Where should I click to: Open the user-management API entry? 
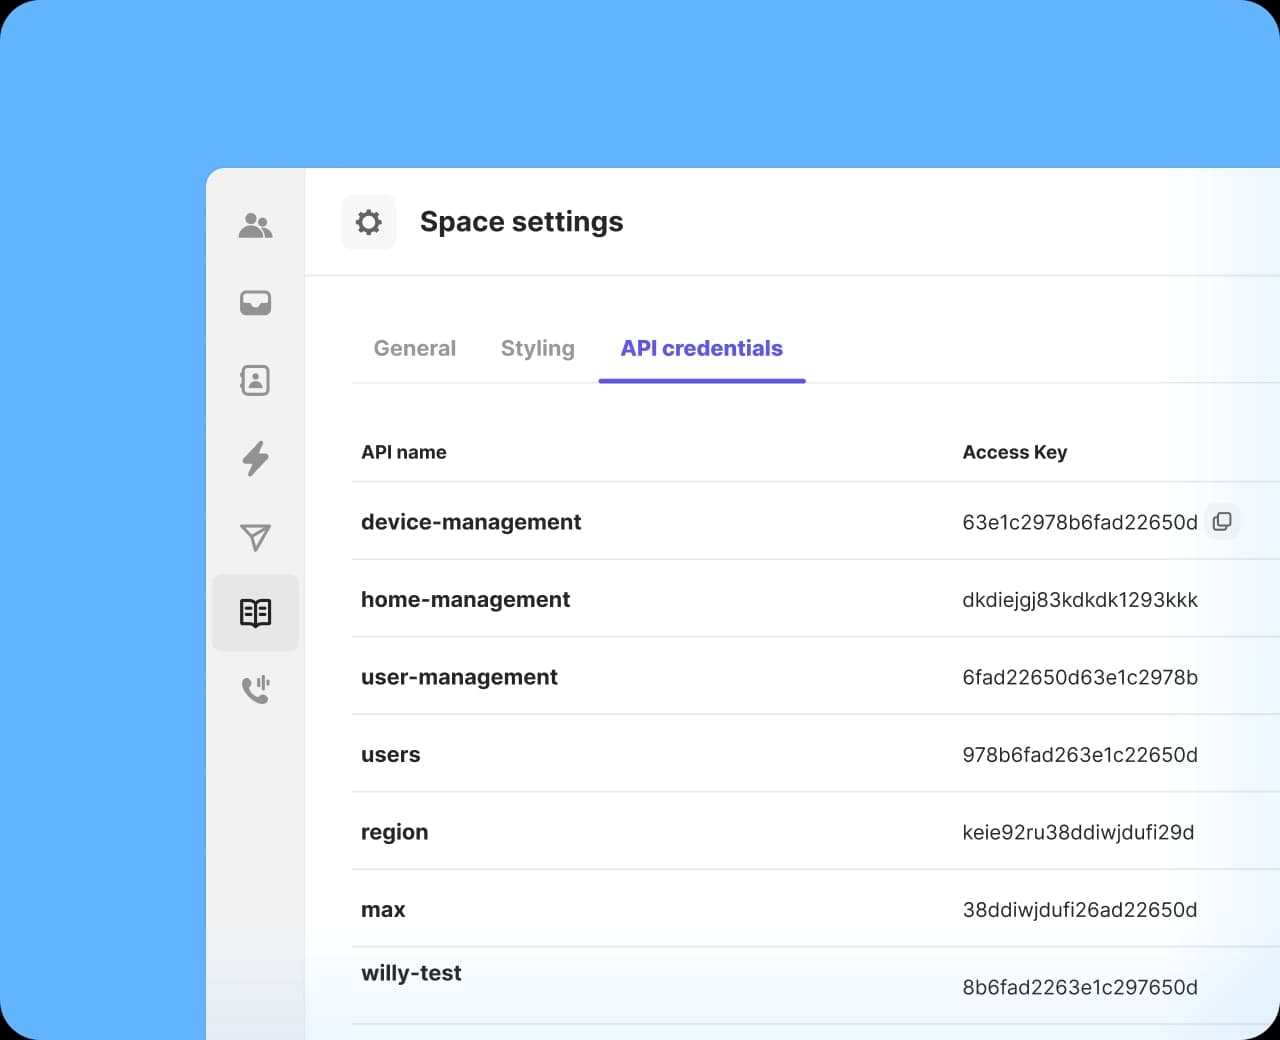coord(459,677)
